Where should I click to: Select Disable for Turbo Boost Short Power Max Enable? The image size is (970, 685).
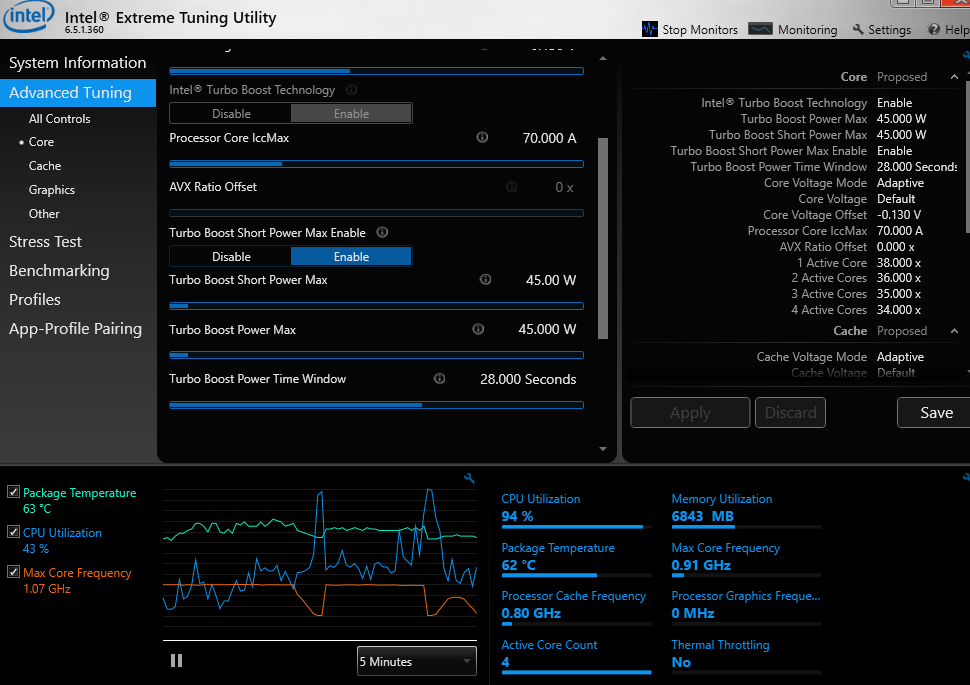coord(231,256)
